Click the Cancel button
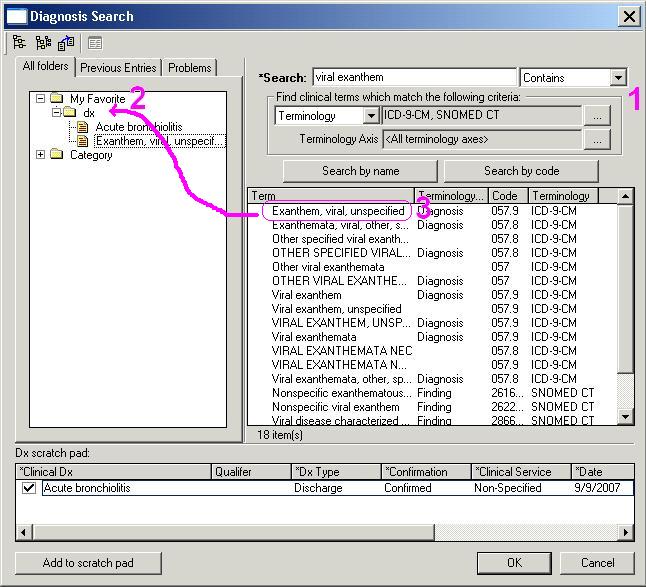The width and height of the screenshot is (646, 587). (597, 563)
